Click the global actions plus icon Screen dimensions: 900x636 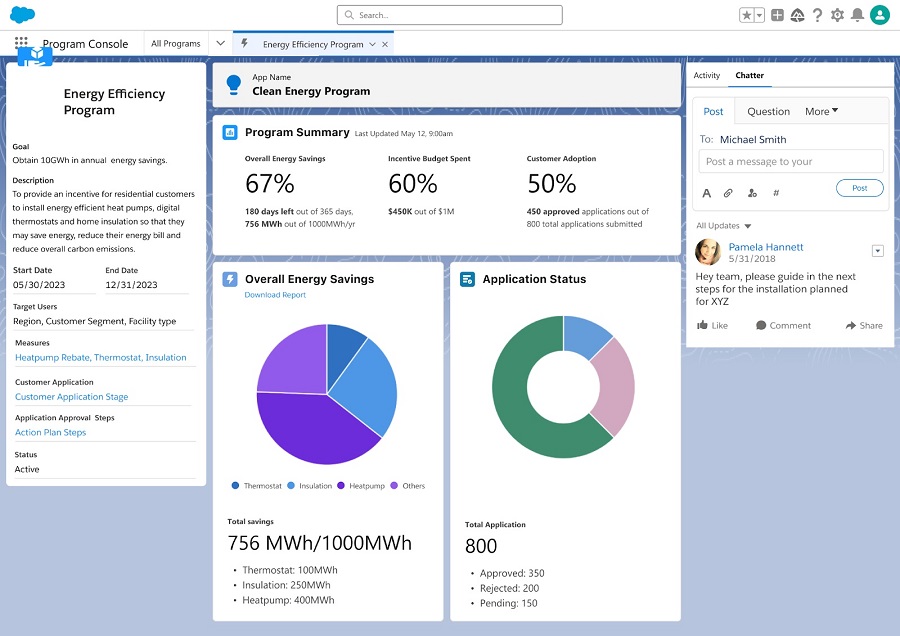[777, 15]
